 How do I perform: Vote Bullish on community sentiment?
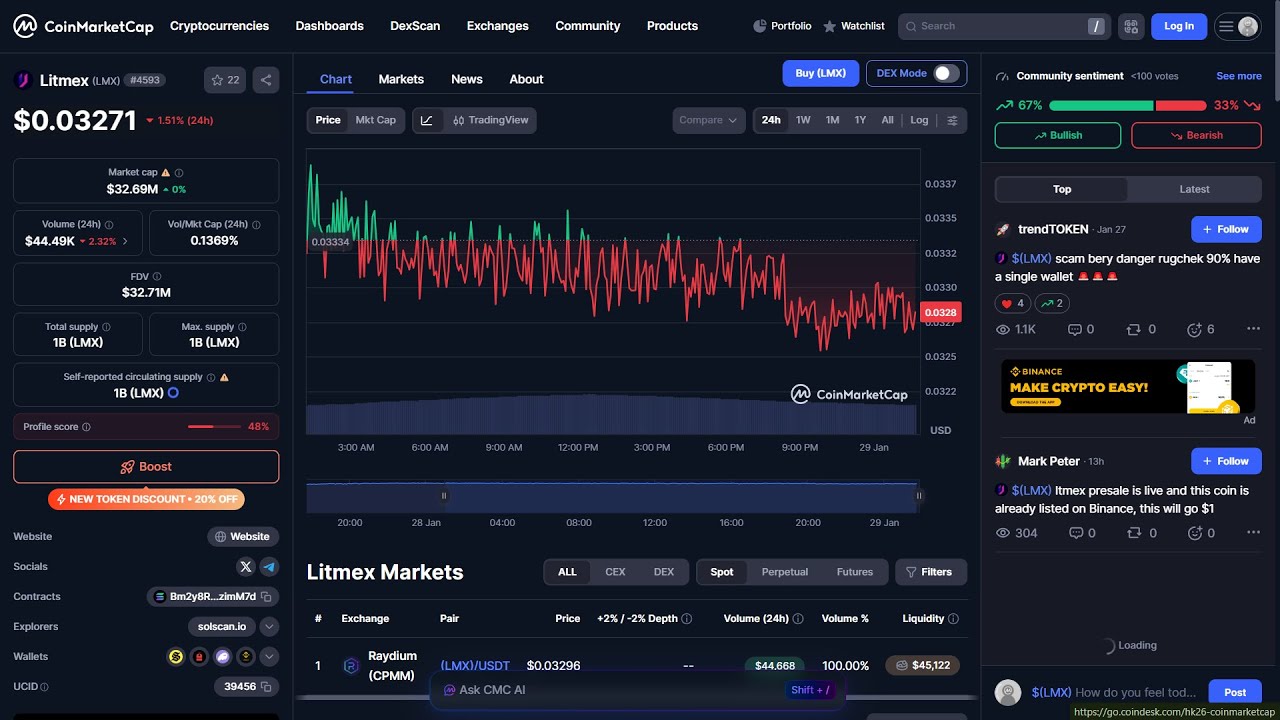(1058, 135)
